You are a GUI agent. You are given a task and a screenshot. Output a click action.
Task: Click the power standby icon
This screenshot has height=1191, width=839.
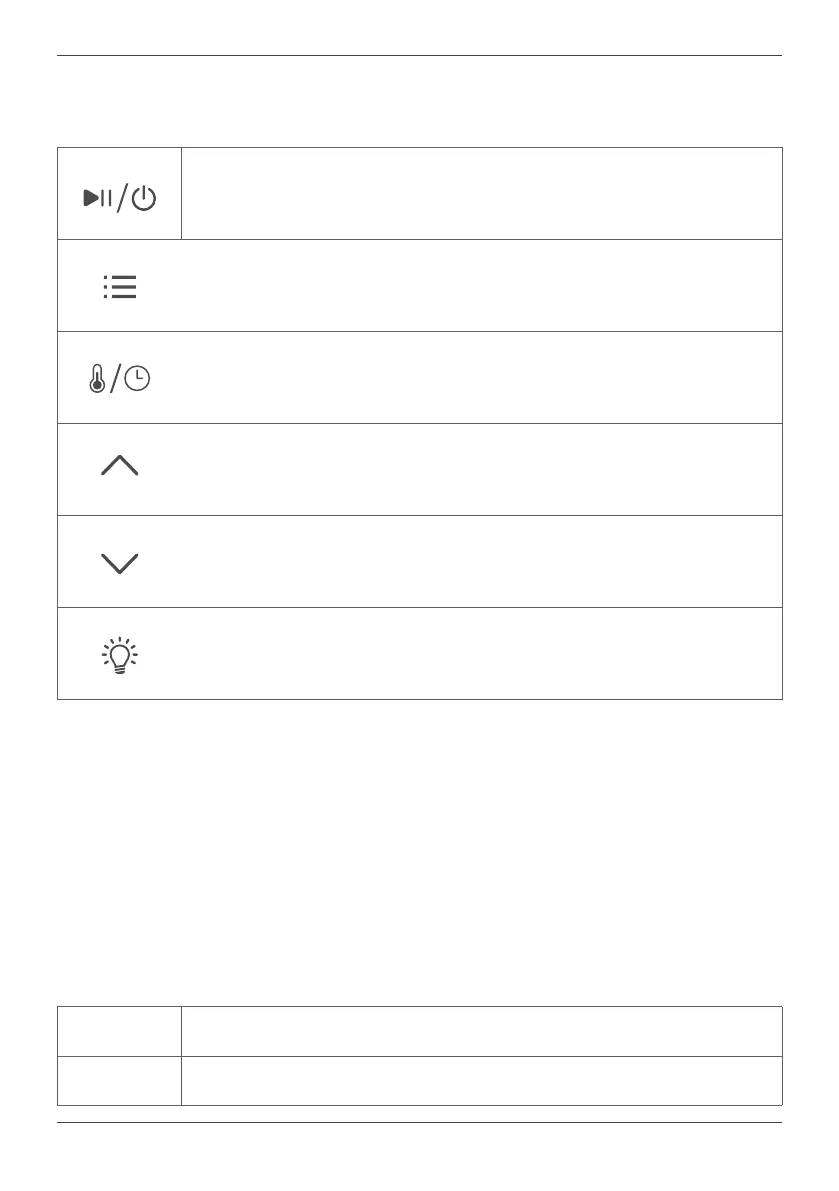145,199
